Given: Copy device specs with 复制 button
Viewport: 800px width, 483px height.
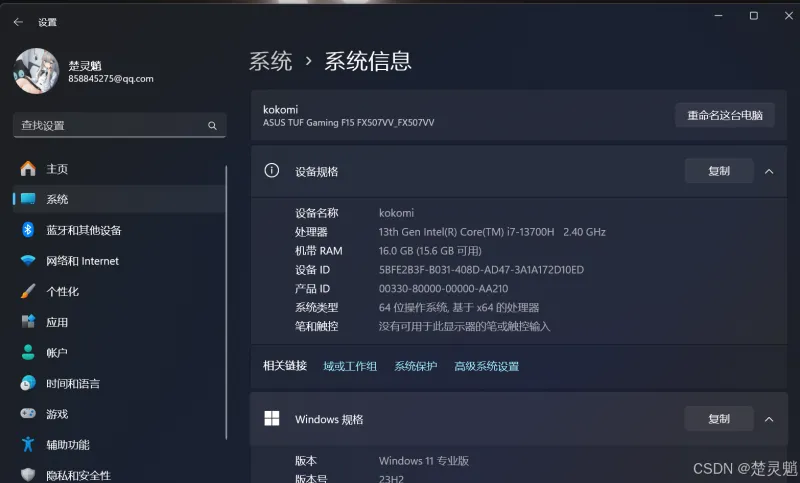Looking at the screenshot, I should point(718,171).
